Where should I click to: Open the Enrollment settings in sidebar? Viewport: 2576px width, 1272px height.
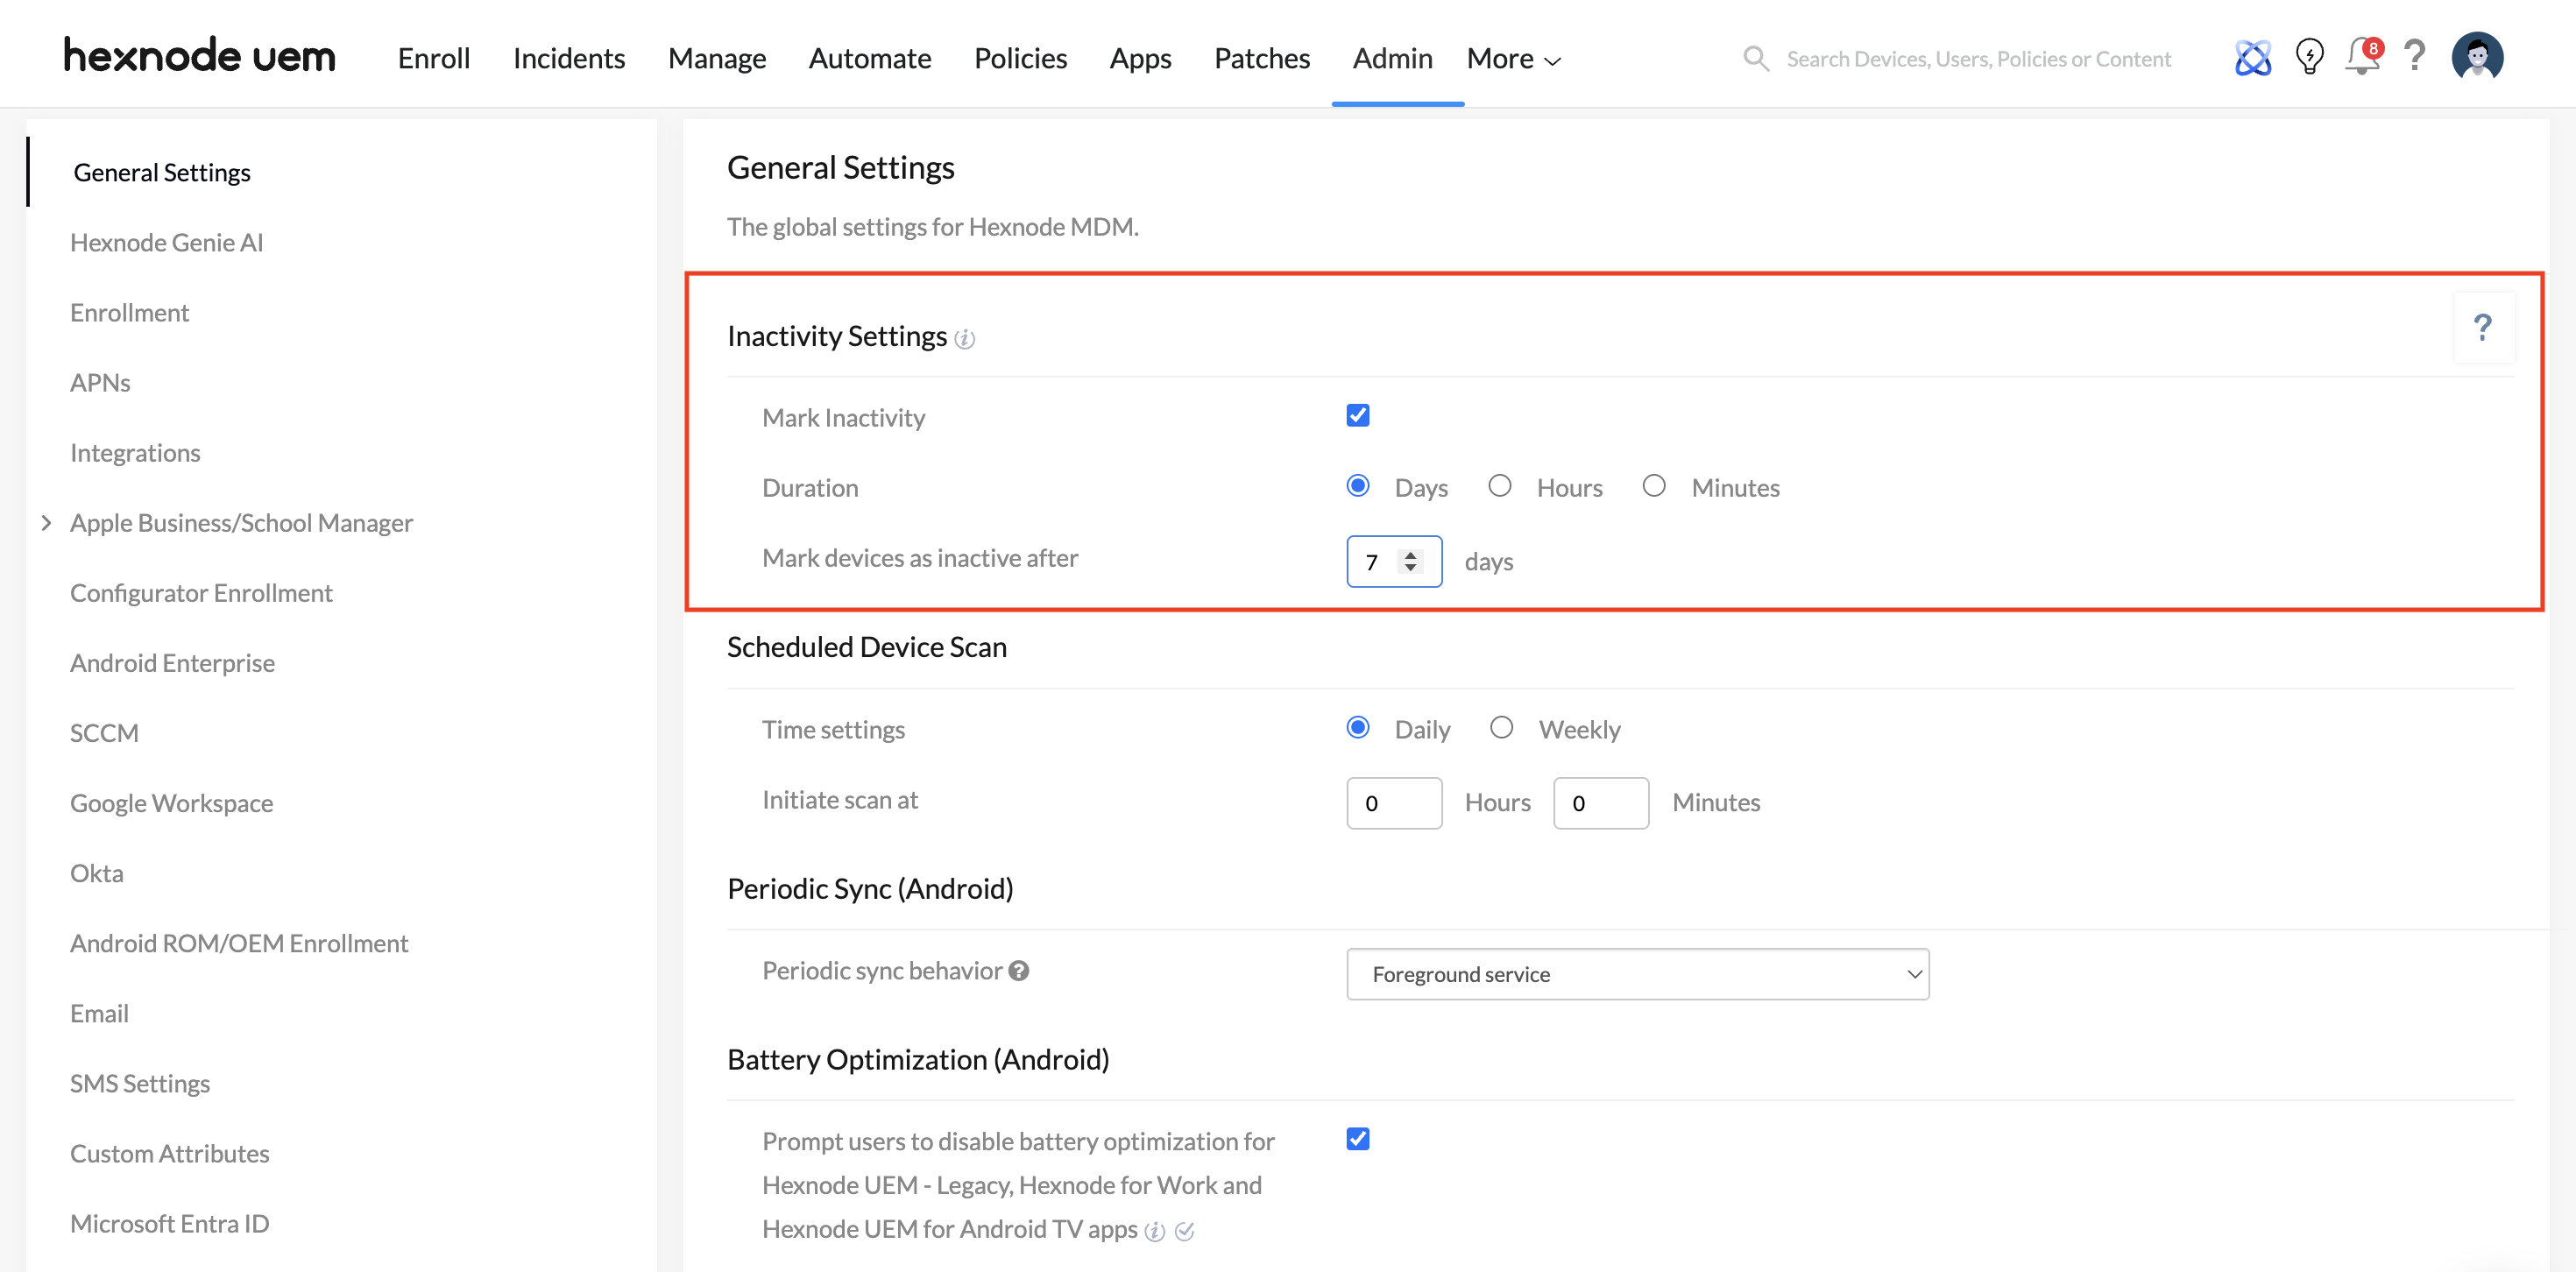click(x=129, y=313)
